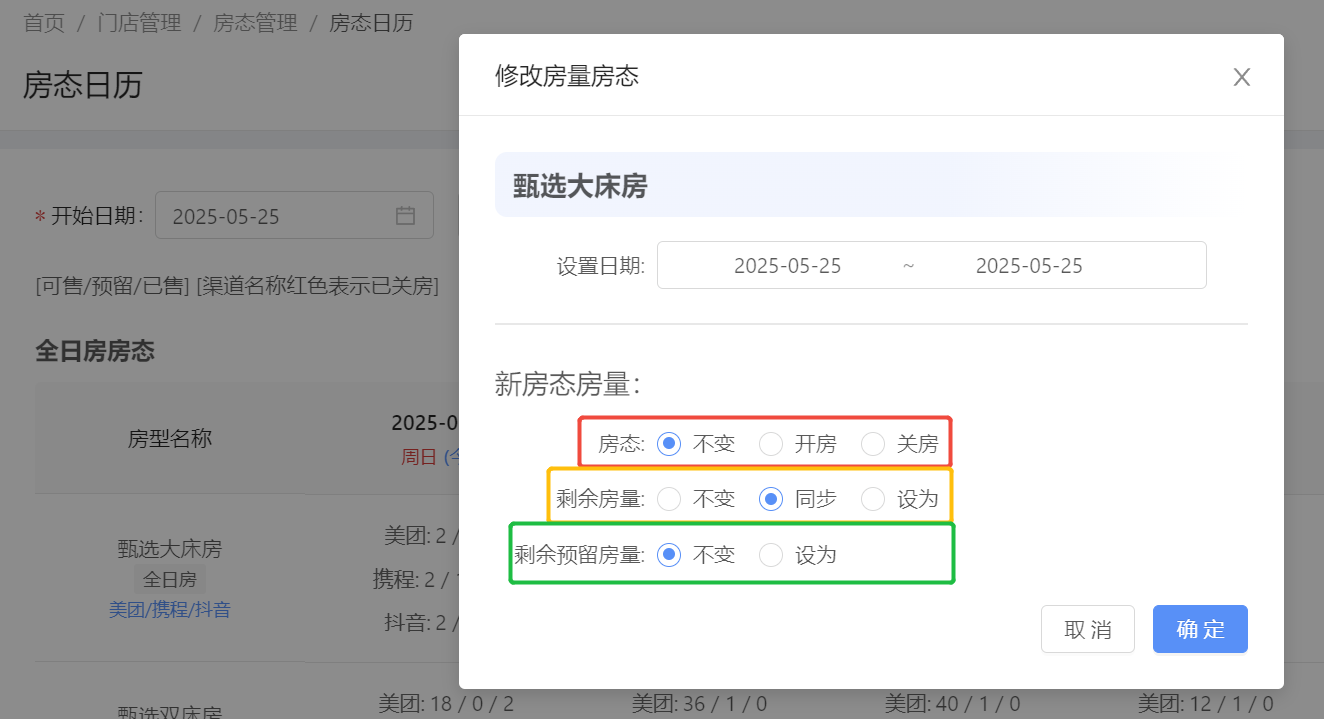Click the 取消 button
Viewport: 1324px width, 719px height.
pos(1088,629)
